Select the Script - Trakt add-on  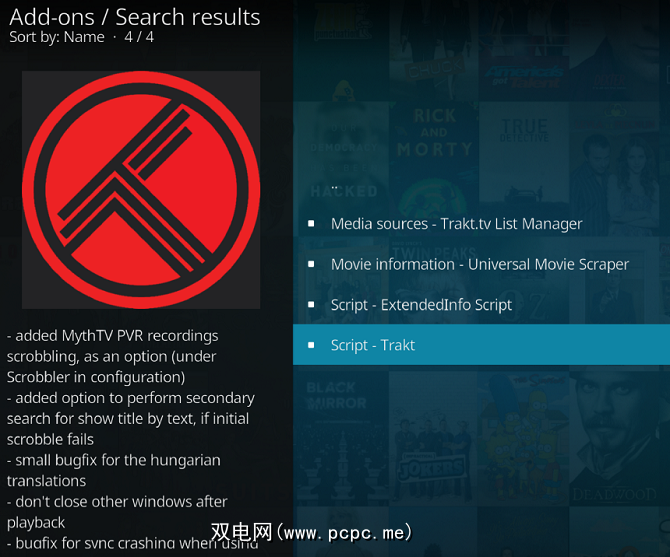click(481, 345)
